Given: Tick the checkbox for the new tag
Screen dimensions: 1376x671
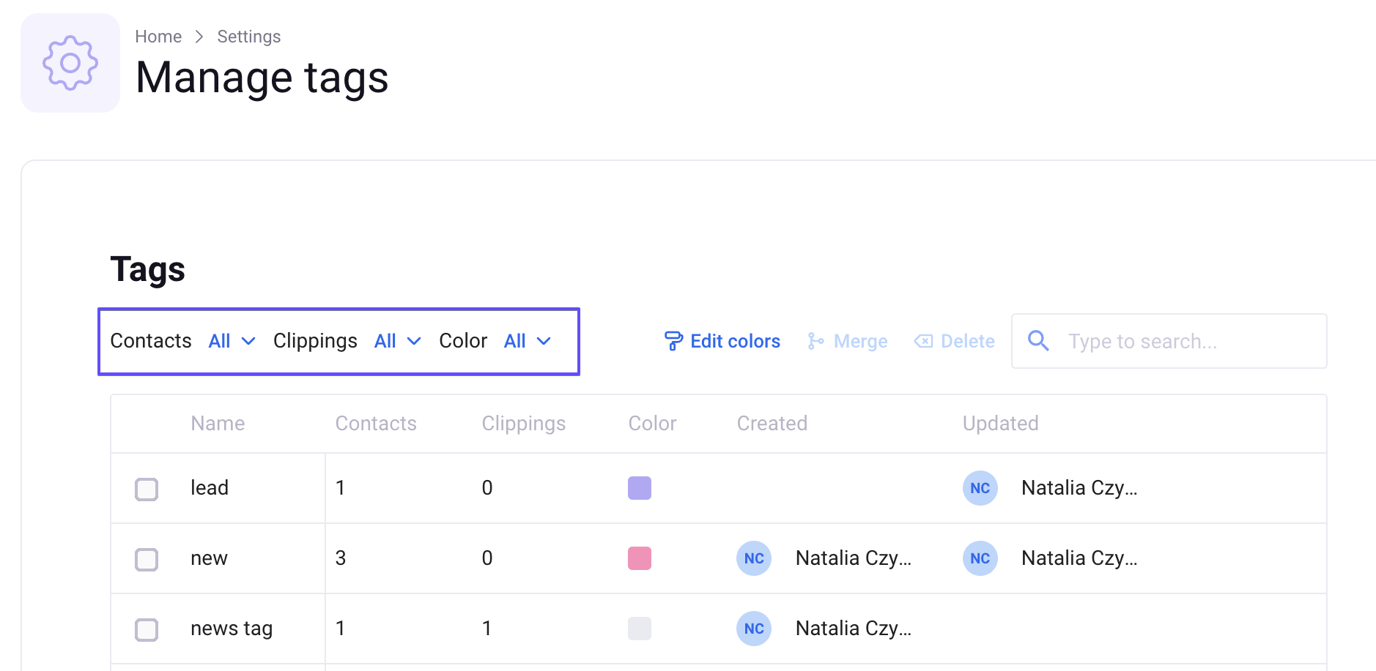Looking at the screenshot, I should [x=147, y=559].
